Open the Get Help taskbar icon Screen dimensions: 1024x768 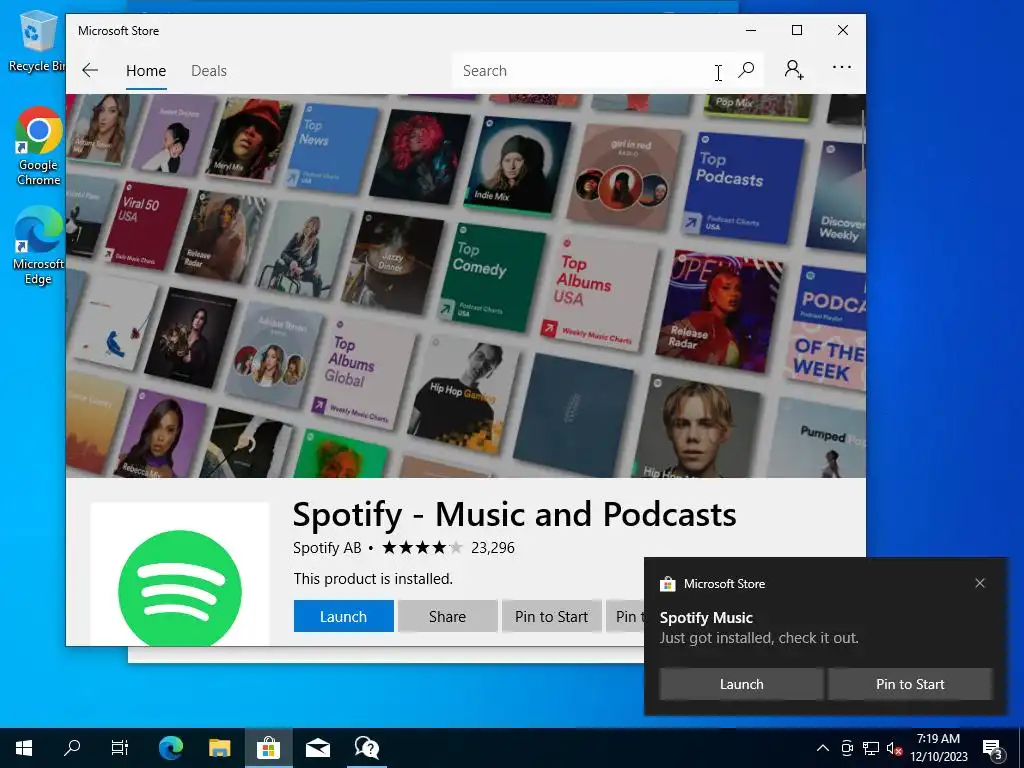(366, 748)
